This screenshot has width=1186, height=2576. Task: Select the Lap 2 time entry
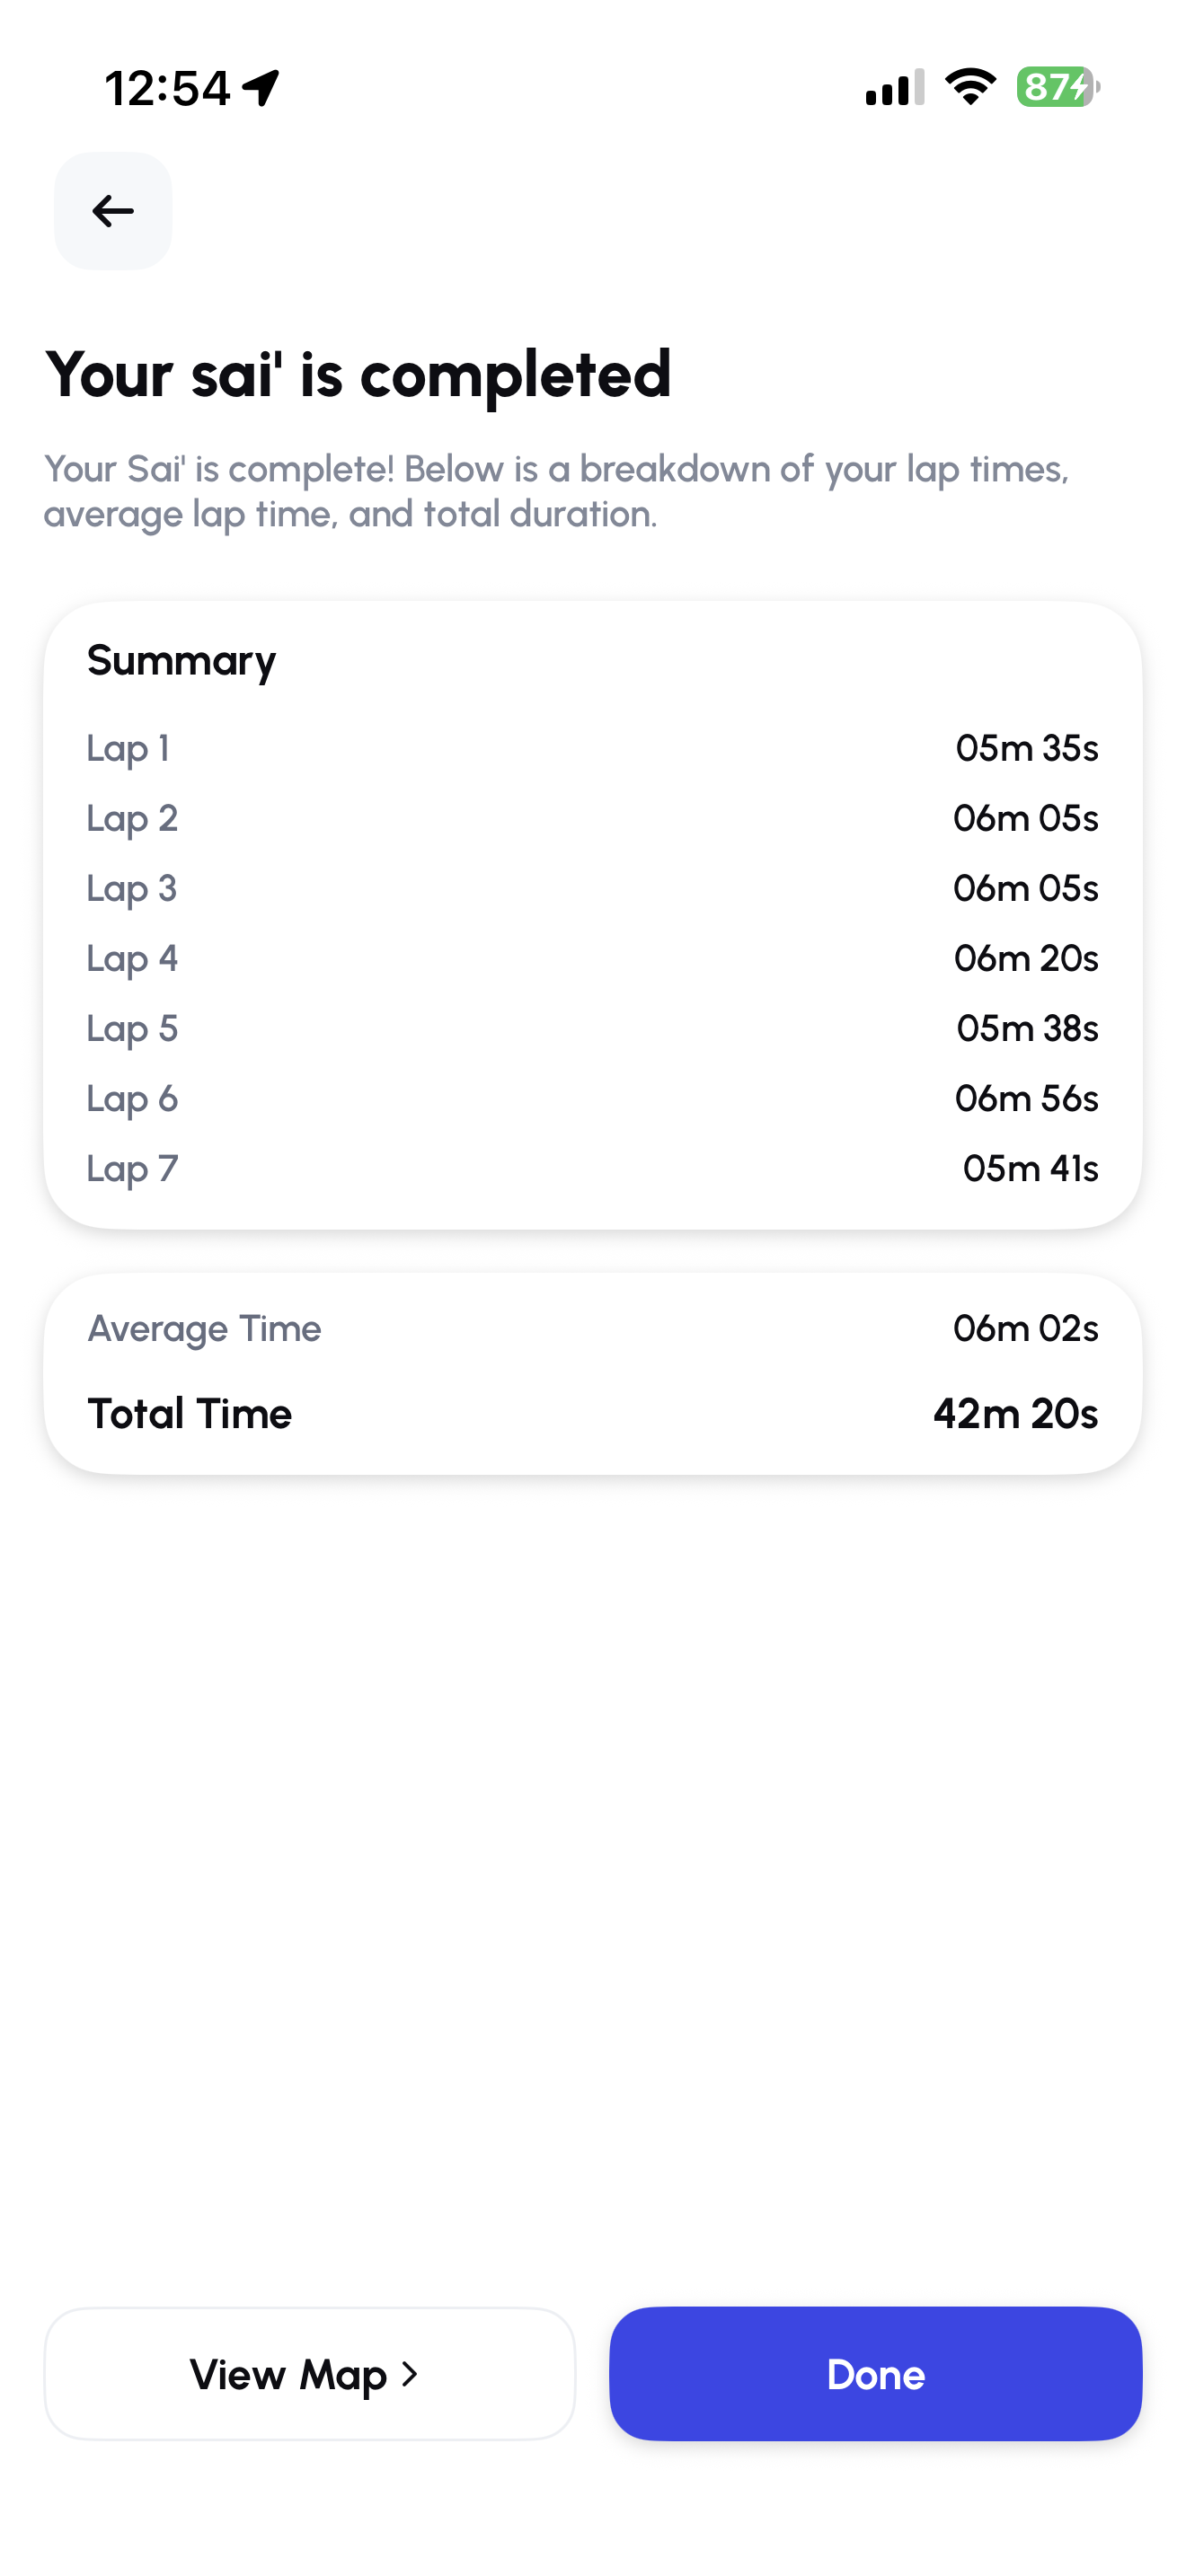coord(1025,818)
